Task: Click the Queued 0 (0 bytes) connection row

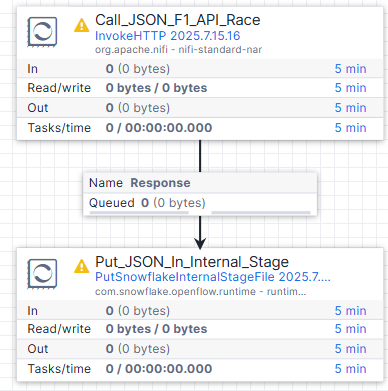Action: [x=200, y=203]
